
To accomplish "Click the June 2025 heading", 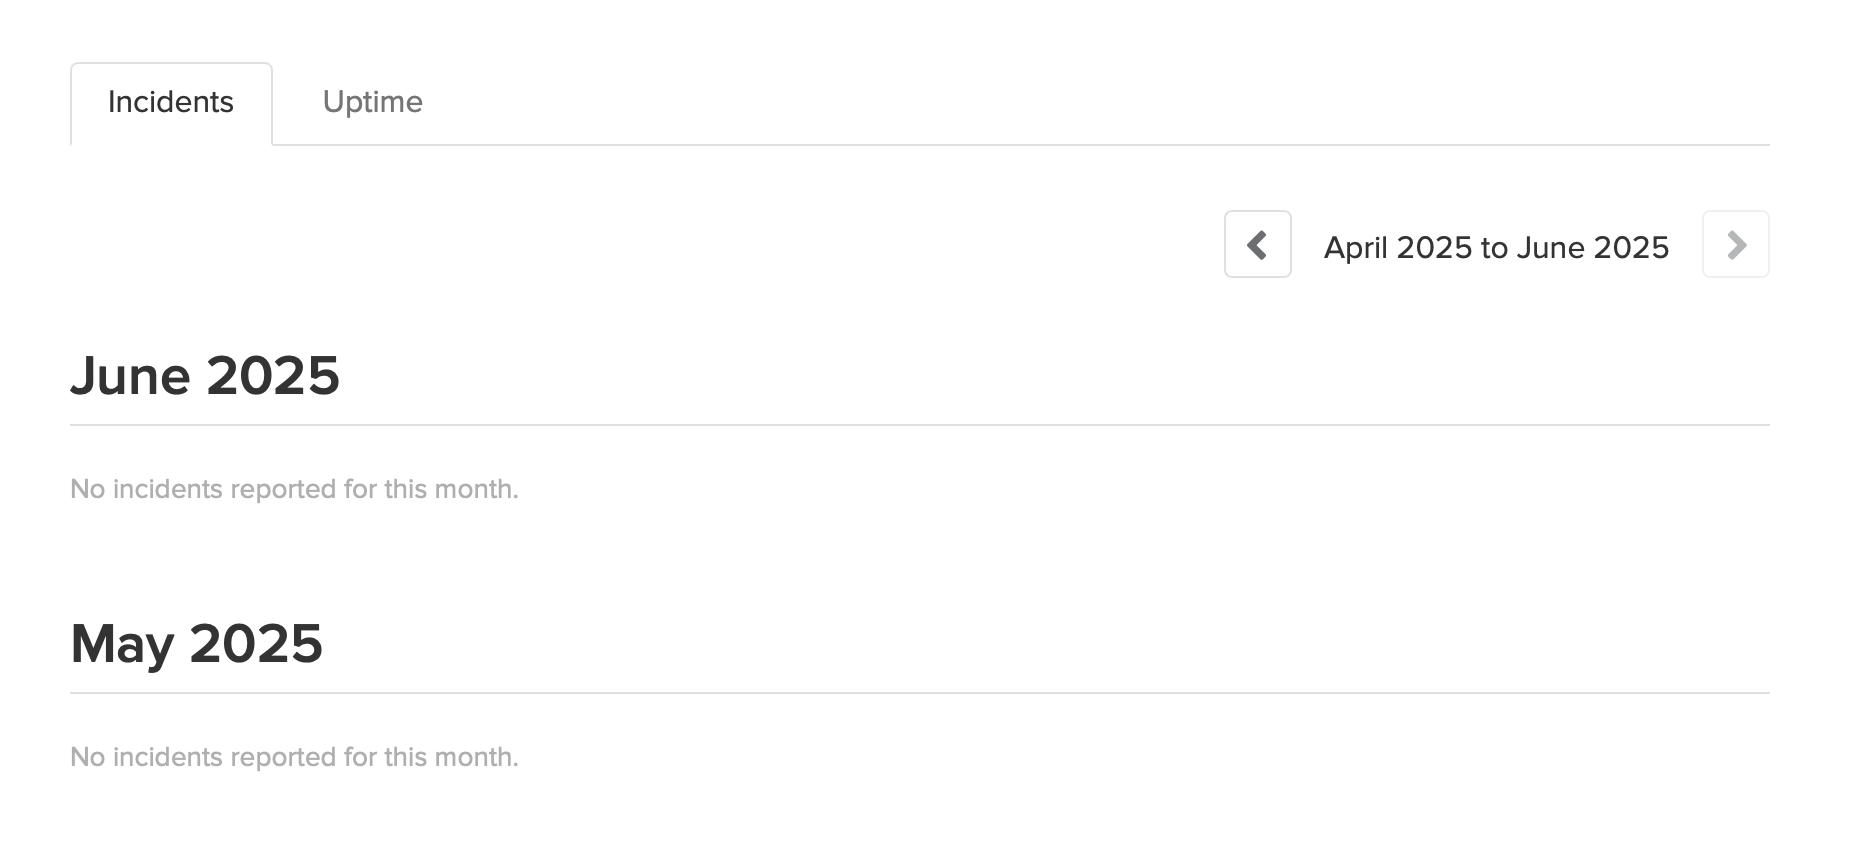I will coord(205,376).
